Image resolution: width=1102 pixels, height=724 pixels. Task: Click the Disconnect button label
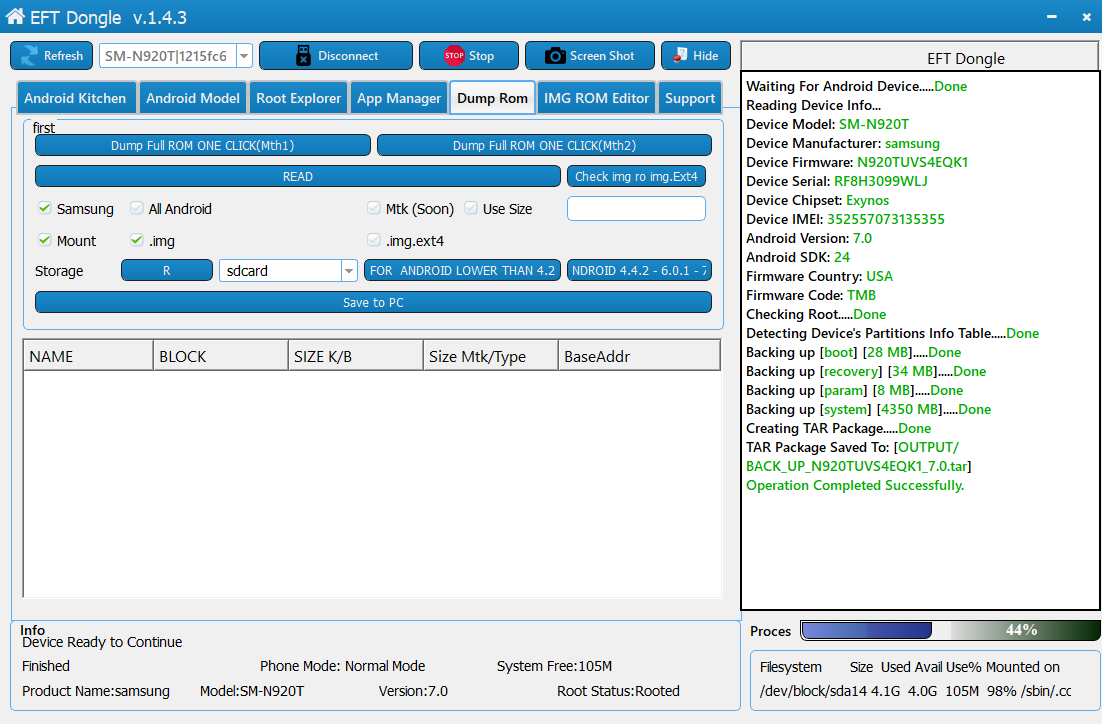[x=348, y=56]
